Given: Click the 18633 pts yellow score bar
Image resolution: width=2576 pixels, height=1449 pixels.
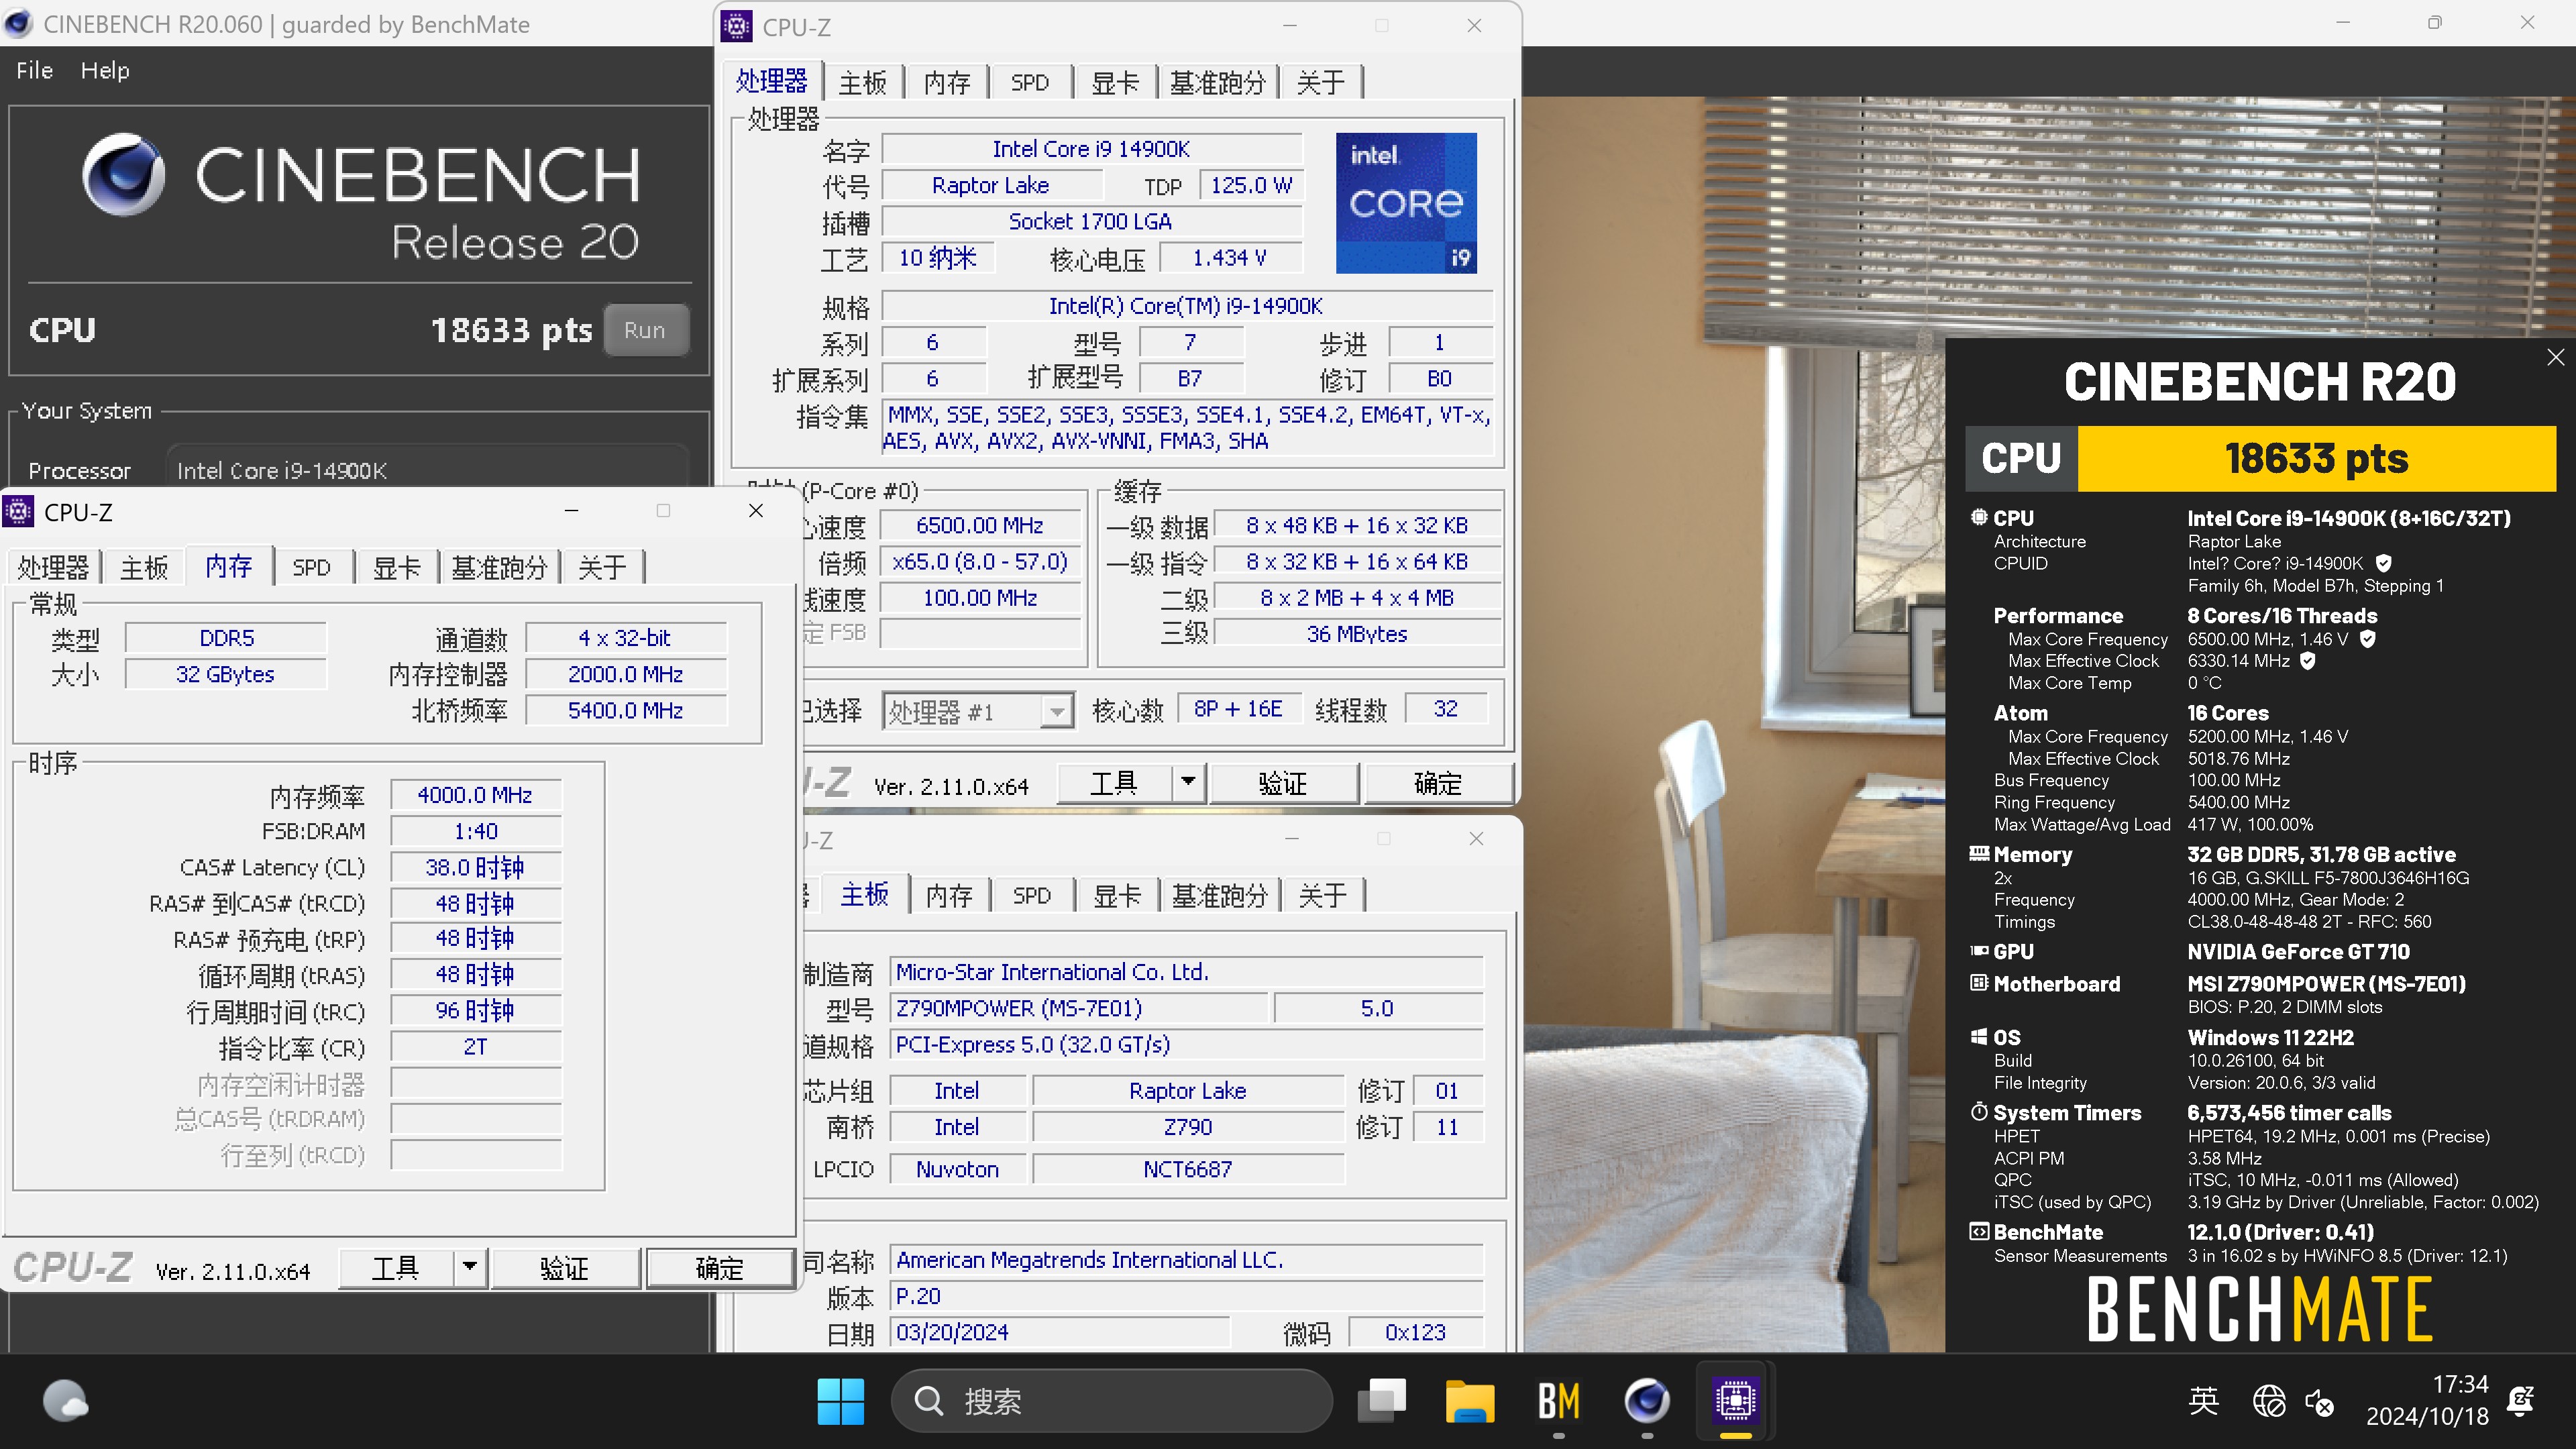Looking at the screenshot, I should [x=2316, y=459].
